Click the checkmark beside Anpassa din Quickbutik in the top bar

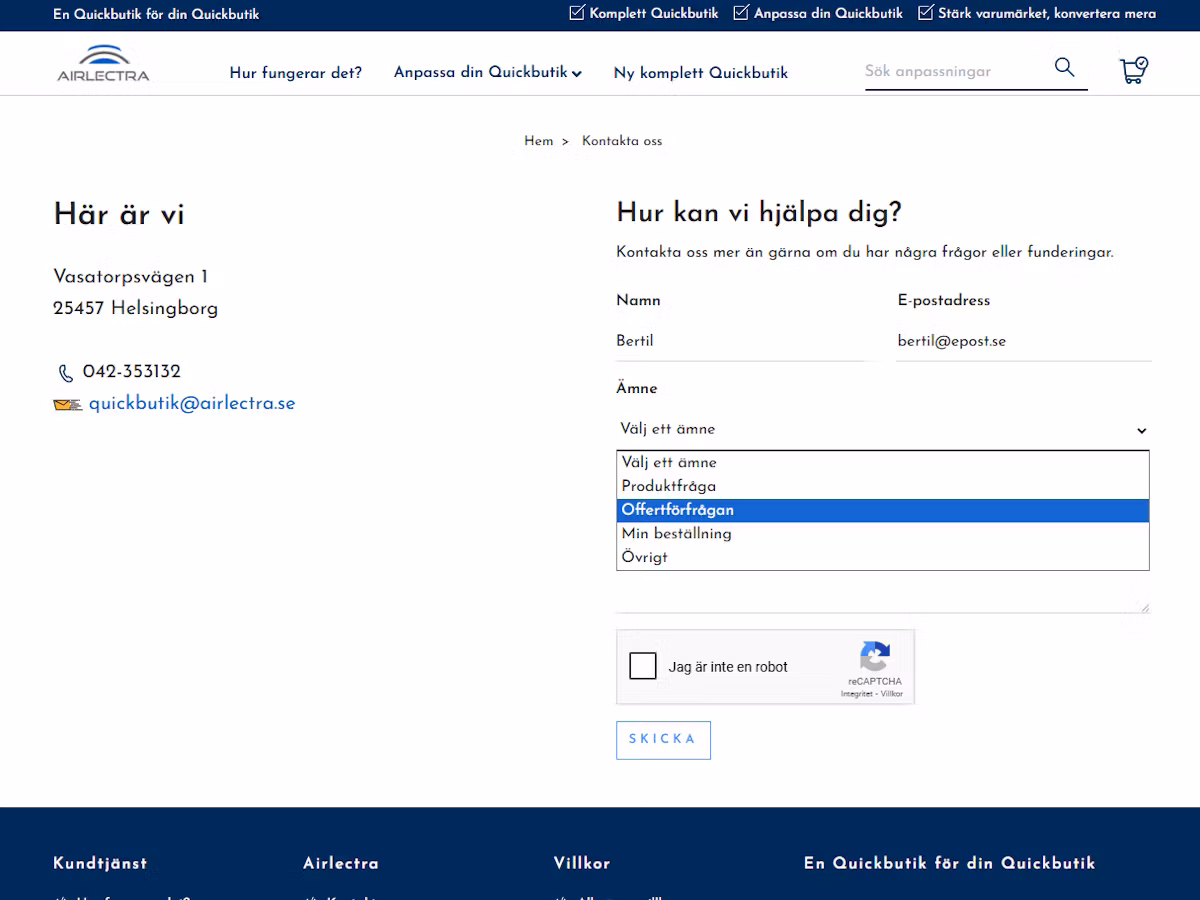pyautogui.click(x=741, y=13)
